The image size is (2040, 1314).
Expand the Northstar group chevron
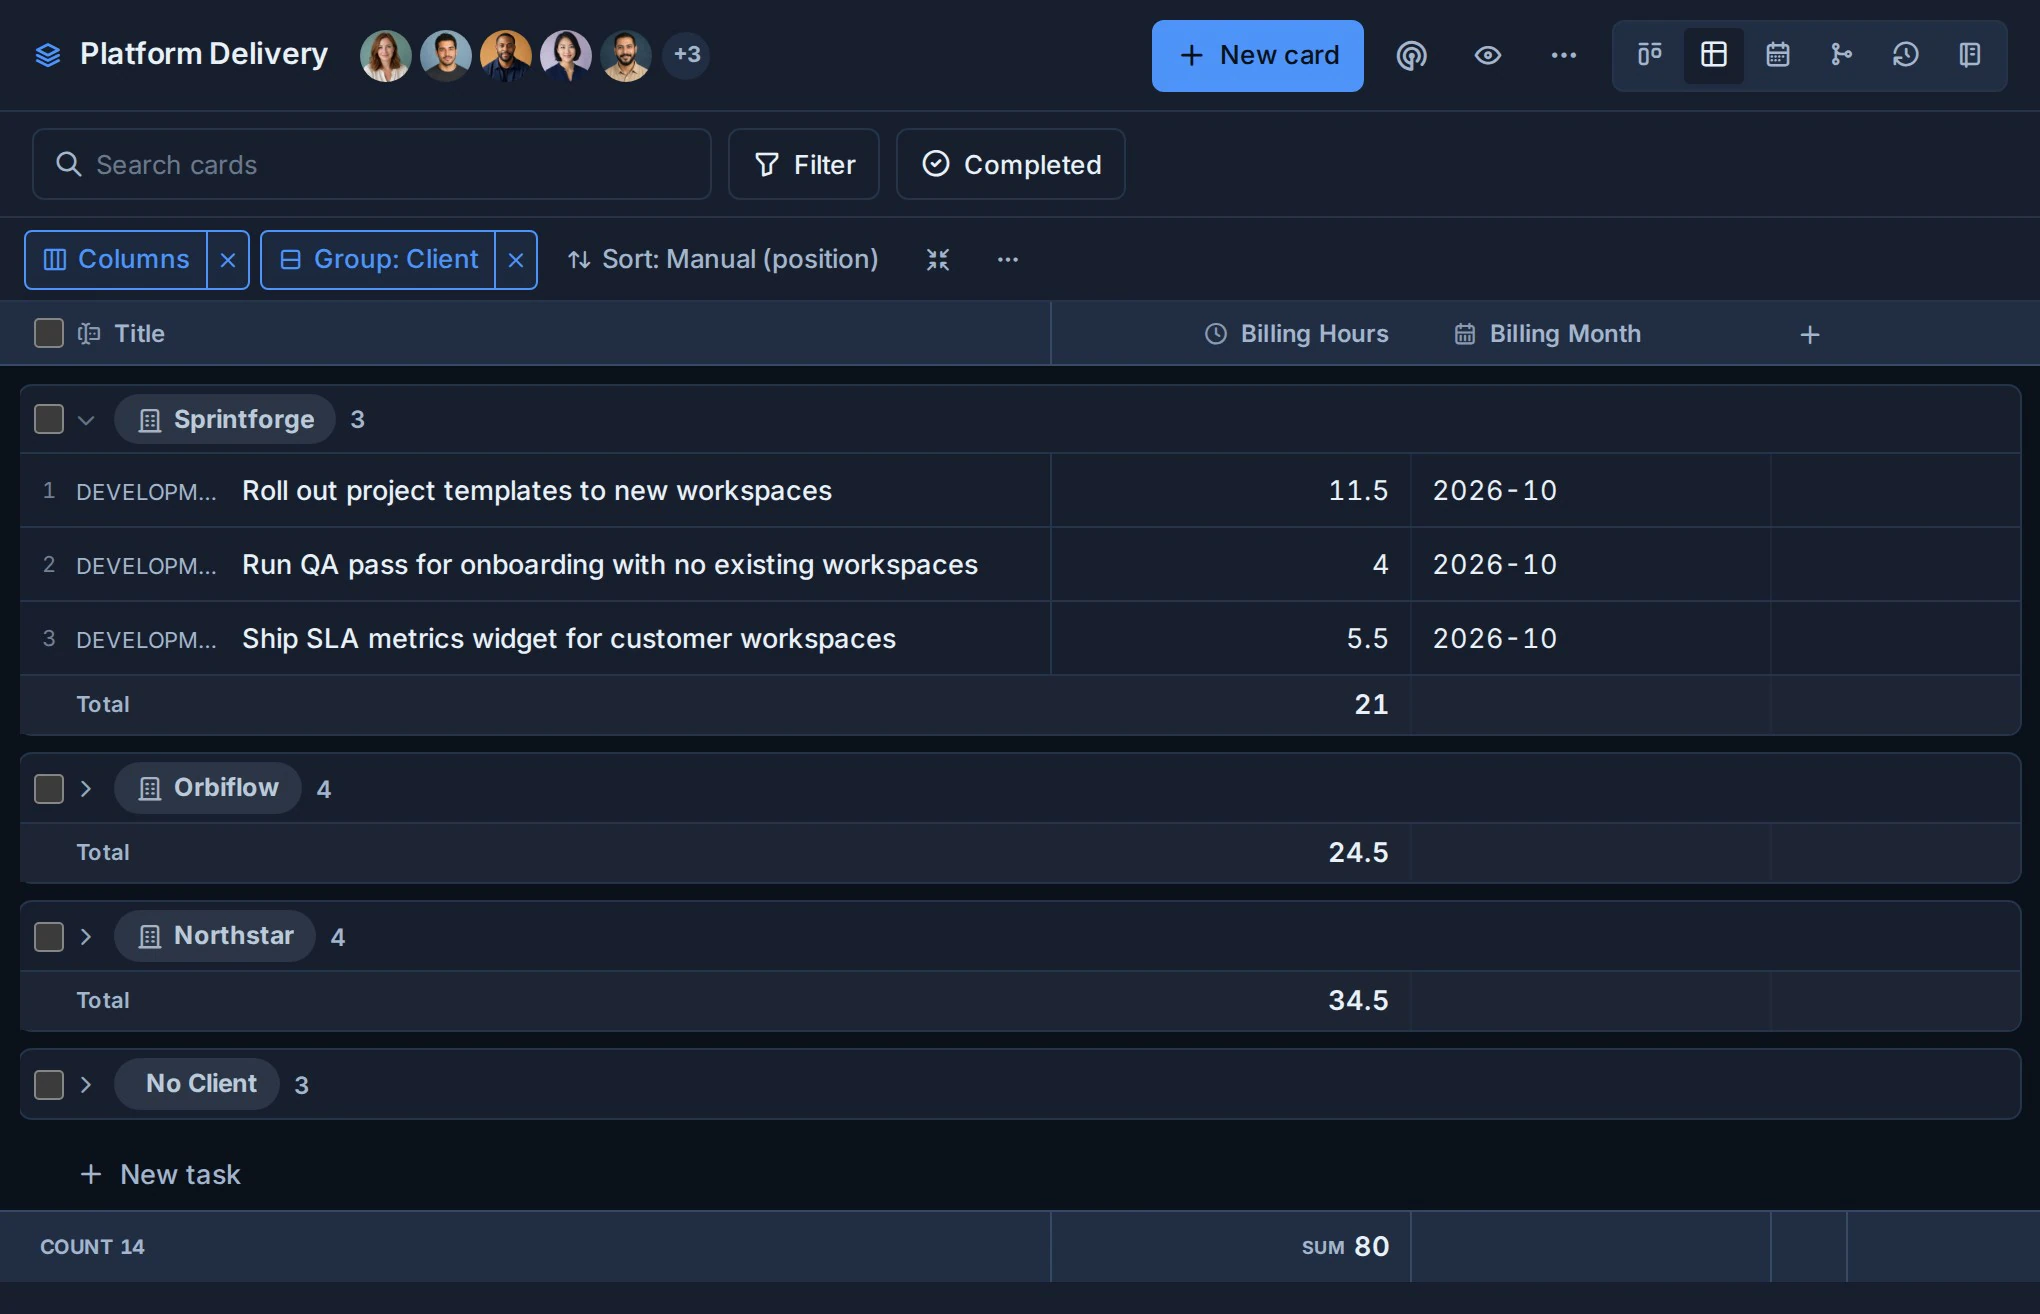tap(86, 937)
